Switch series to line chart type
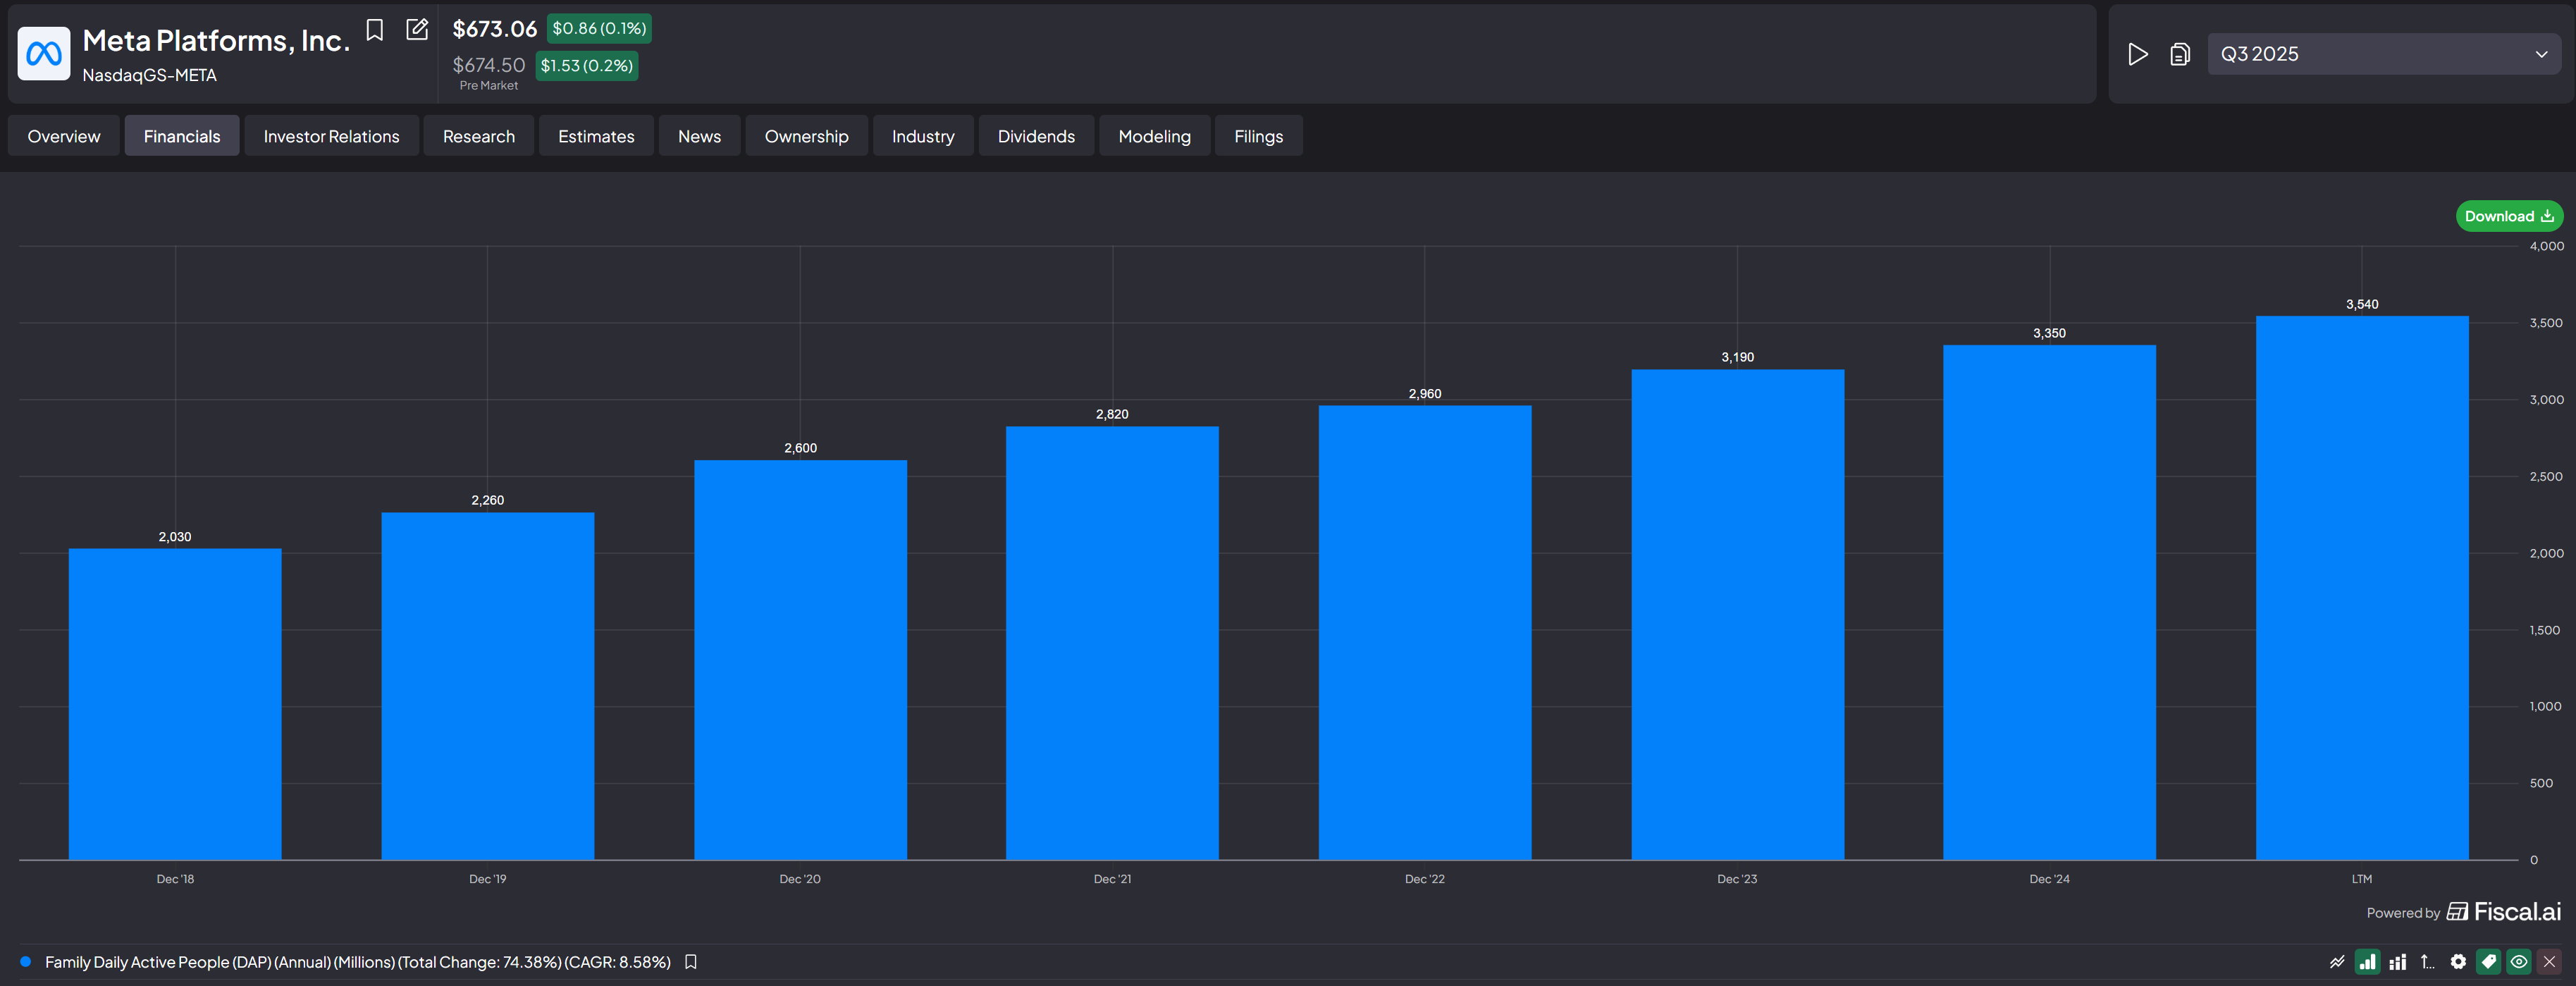 2336,962
